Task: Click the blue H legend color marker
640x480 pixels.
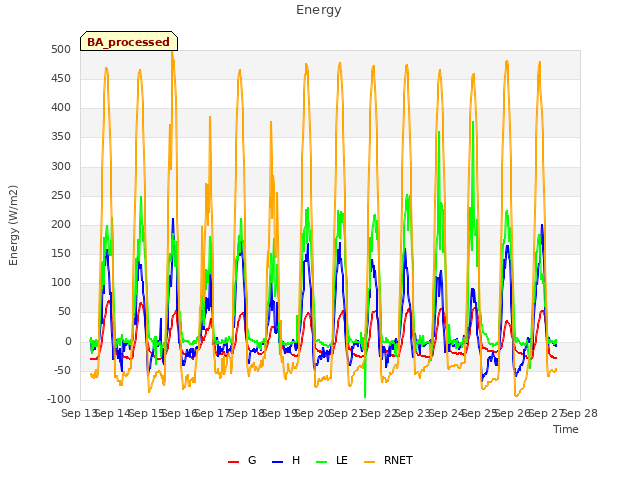Action: tap(278, 462)
